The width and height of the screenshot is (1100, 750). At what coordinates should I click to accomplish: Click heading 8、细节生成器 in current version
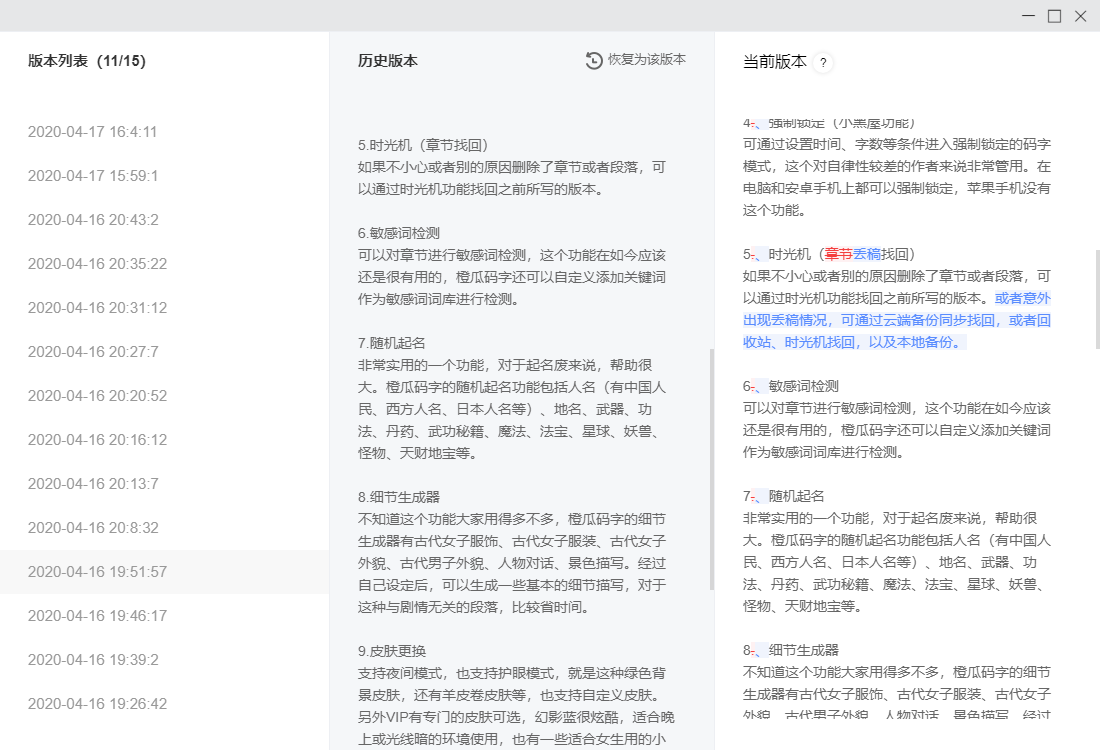[x=791, y=650]
